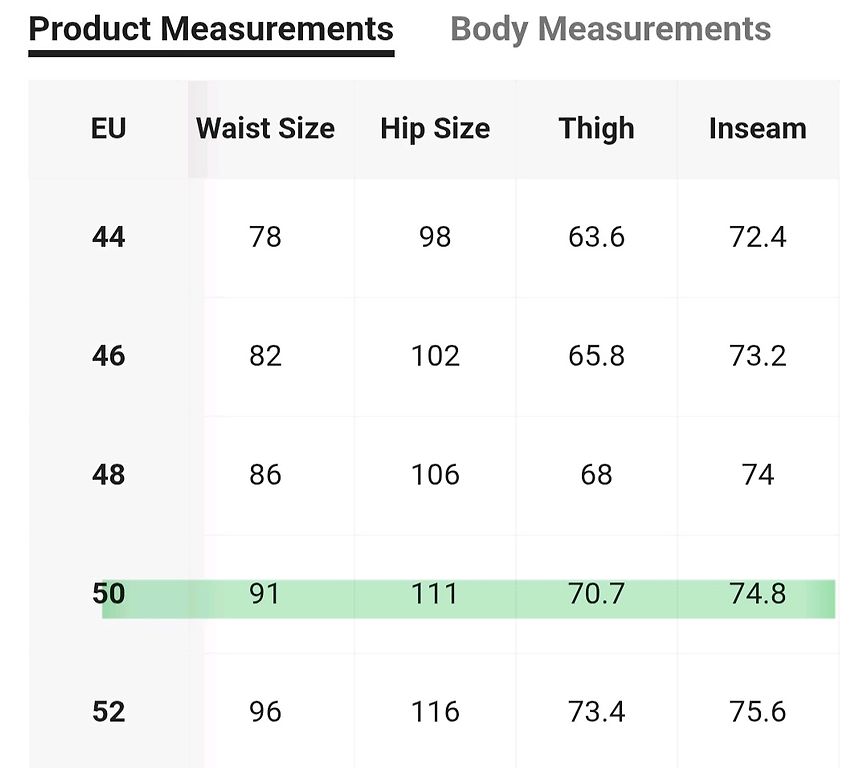Select EU size 46 row
This screenshot has height=768, width=868.
pyautogui.click(x=434, y=356)
